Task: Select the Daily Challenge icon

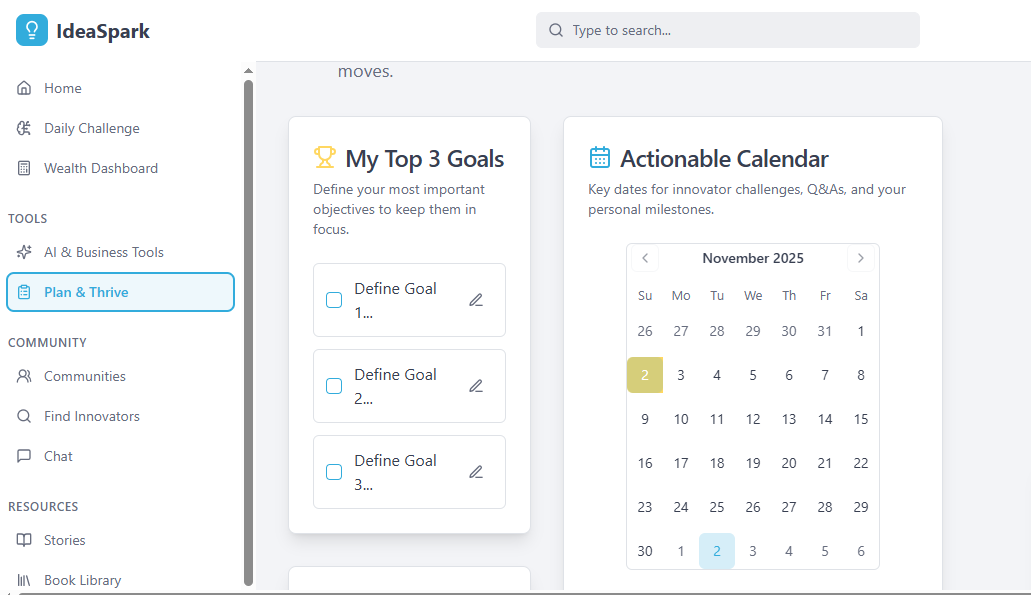Action: [24, 128]
